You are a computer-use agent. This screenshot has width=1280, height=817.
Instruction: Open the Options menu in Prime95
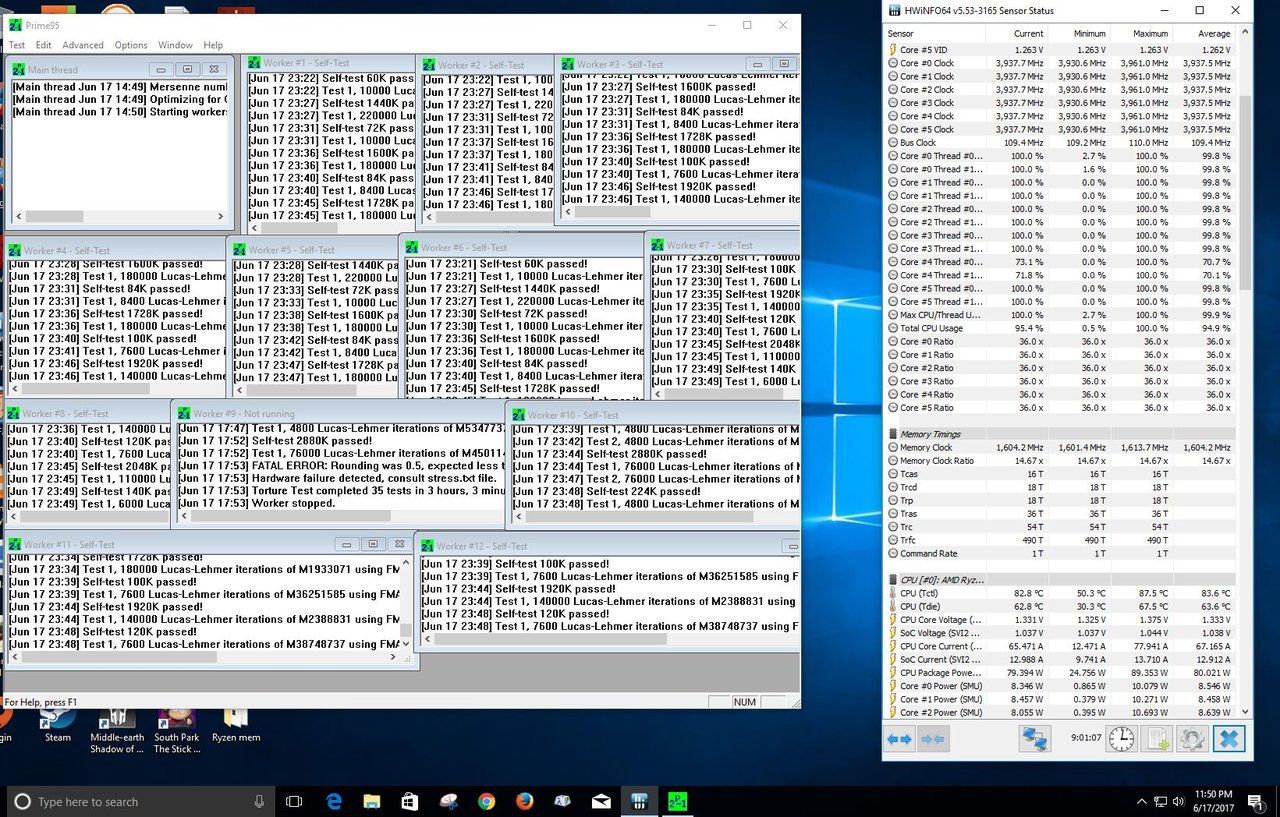[x=131, y=45]
